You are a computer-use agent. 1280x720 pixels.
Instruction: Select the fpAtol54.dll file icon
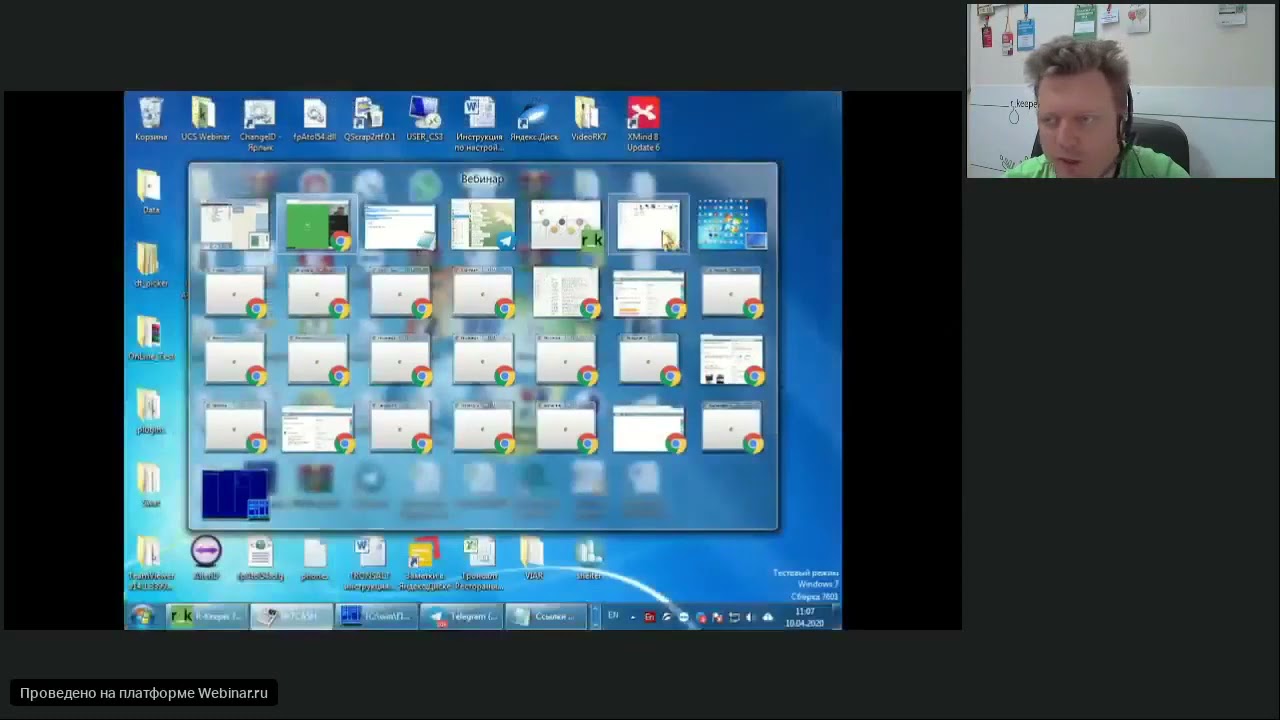[x=314, y=119]
